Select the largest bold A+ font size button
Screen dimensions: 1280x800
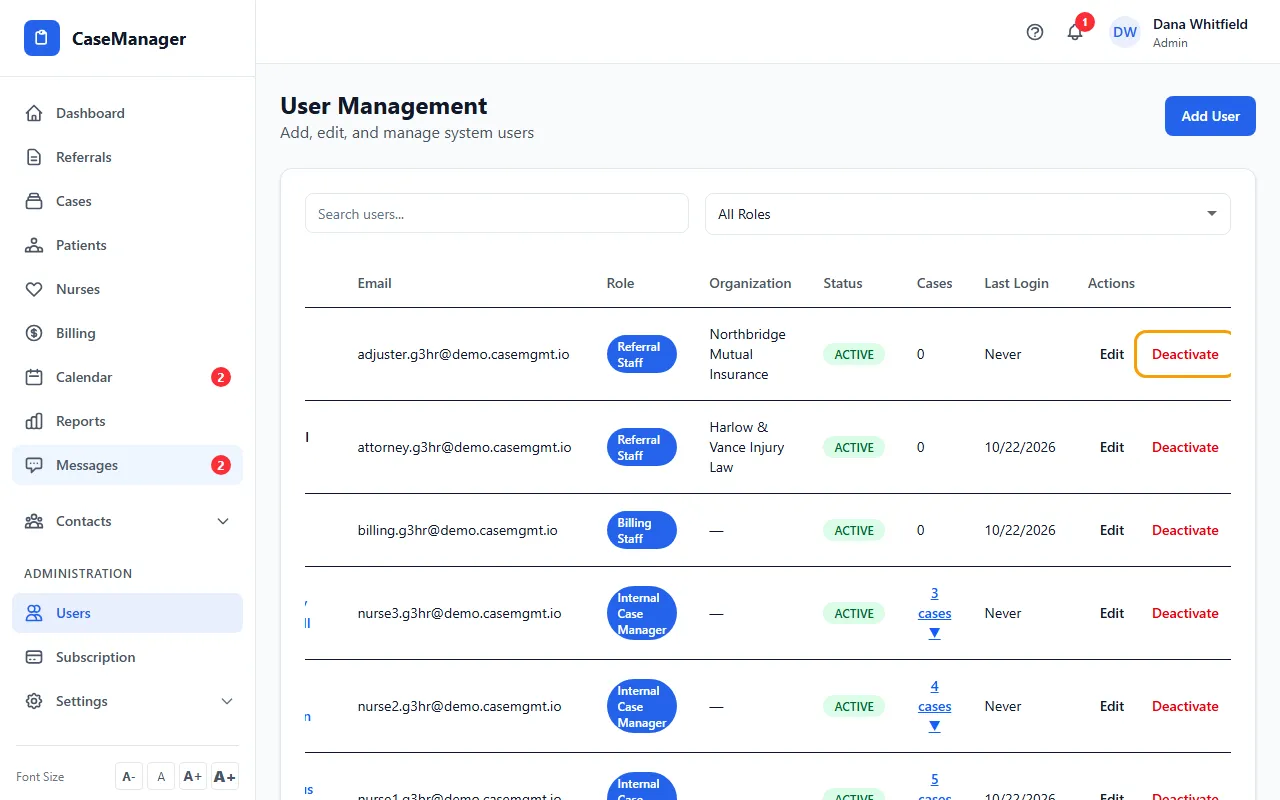[x=225, y=776]
